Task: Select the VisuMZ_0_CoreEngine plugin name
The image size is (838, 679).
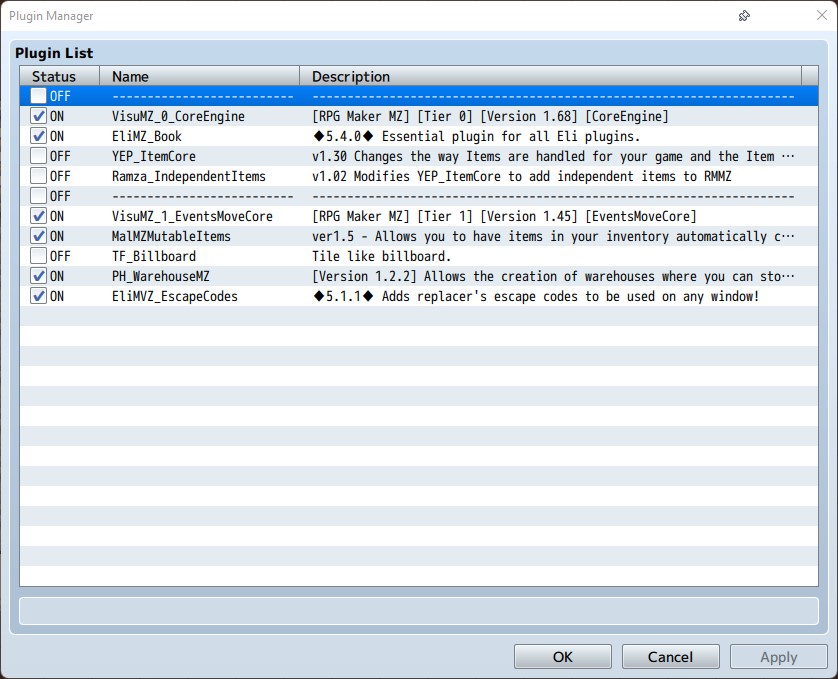Action: [x=179, y=116]
